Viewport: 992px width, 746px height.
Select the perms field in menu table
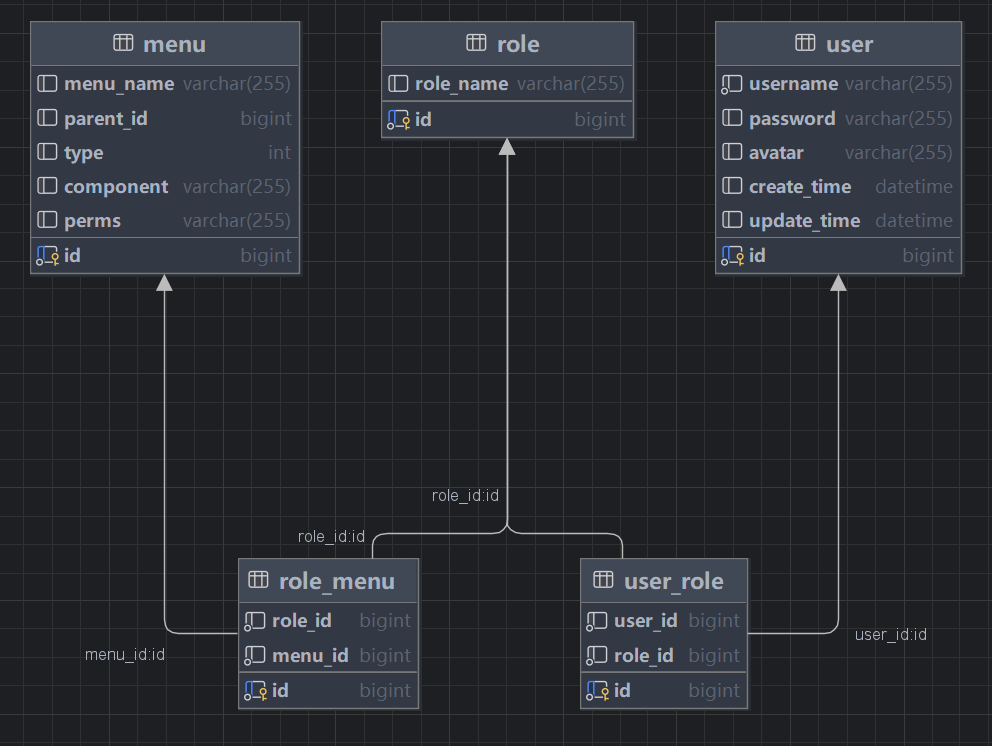point(165,220)
